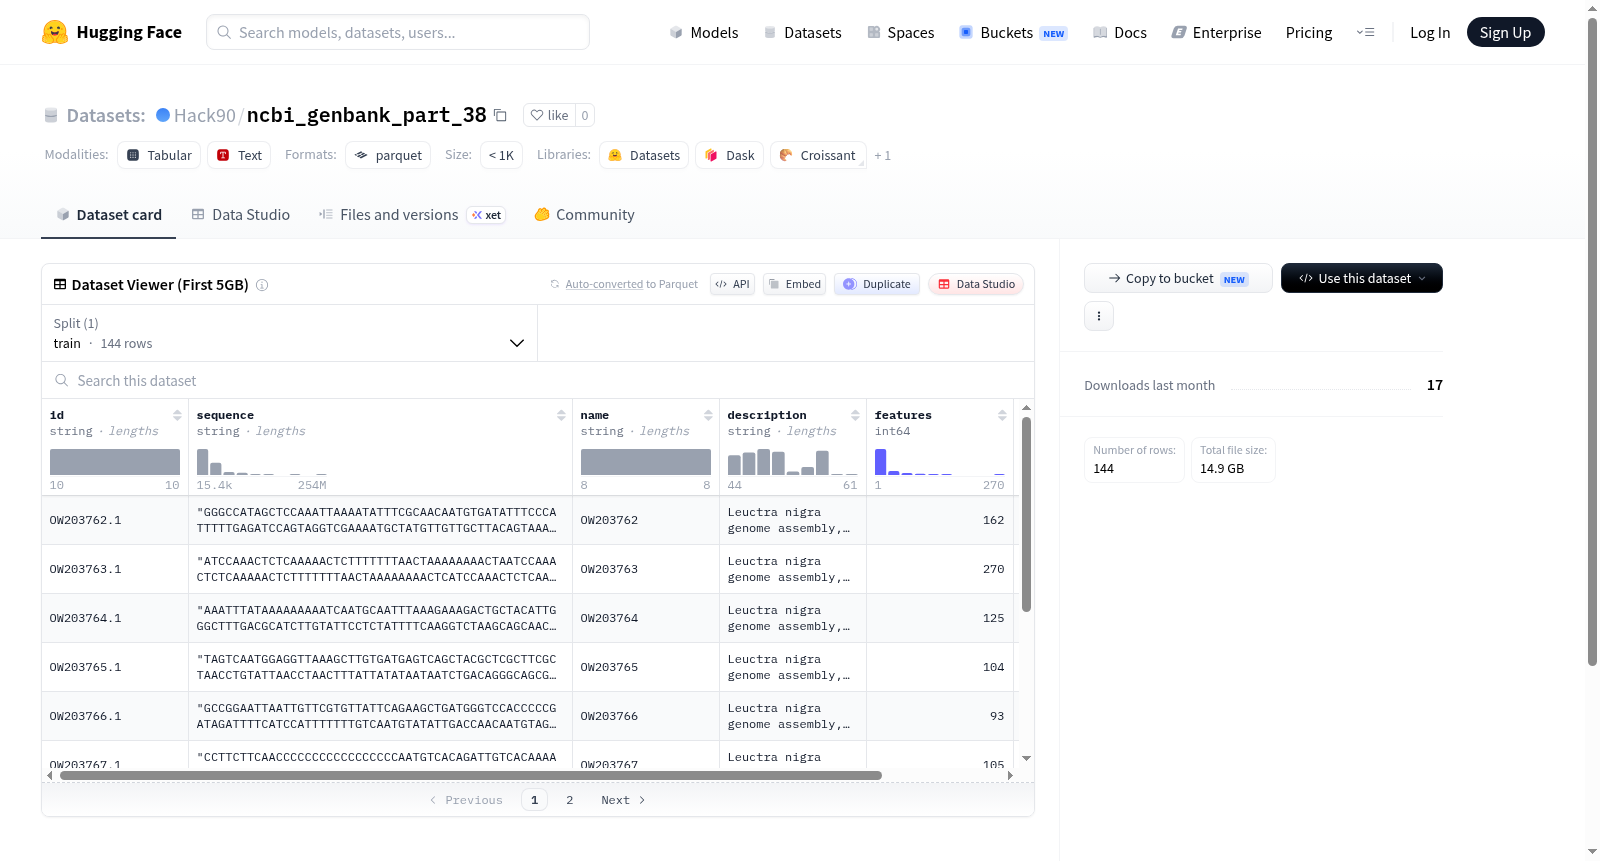The image size is (1600, 861).
Task: Select the Dataset card tab
Action: pyautogui.click(x=109, y=215)
